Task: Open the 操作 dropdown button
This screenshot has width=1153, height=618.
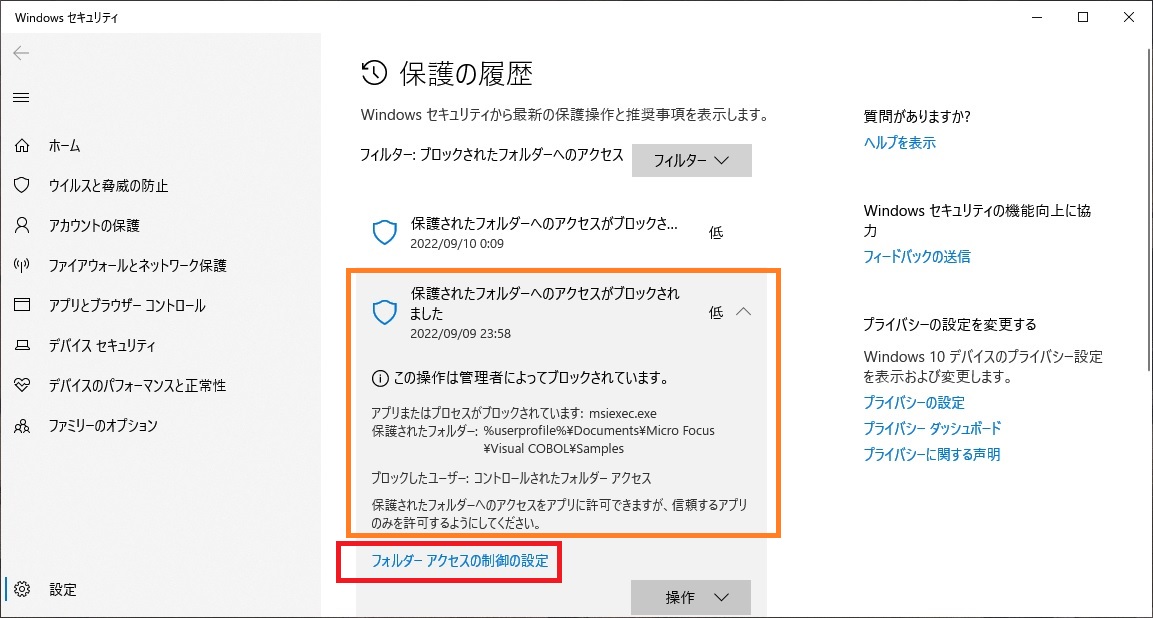Action: coord(691,596)
